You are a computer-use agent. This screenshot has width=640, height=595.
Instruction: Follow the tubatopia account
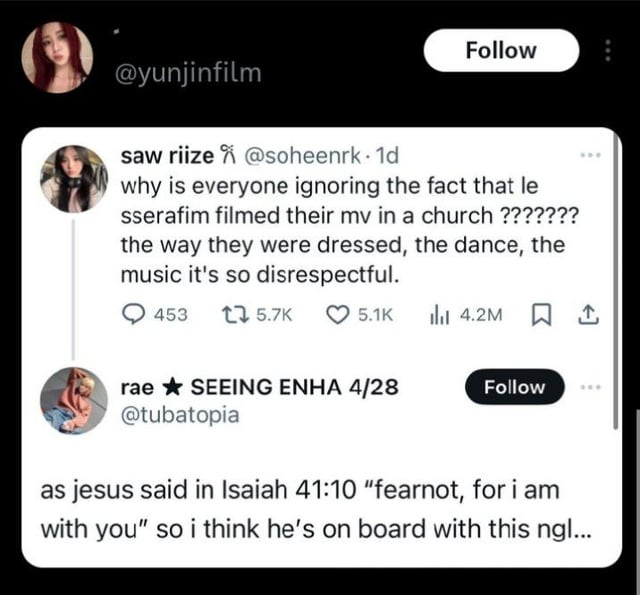[514, 387]
